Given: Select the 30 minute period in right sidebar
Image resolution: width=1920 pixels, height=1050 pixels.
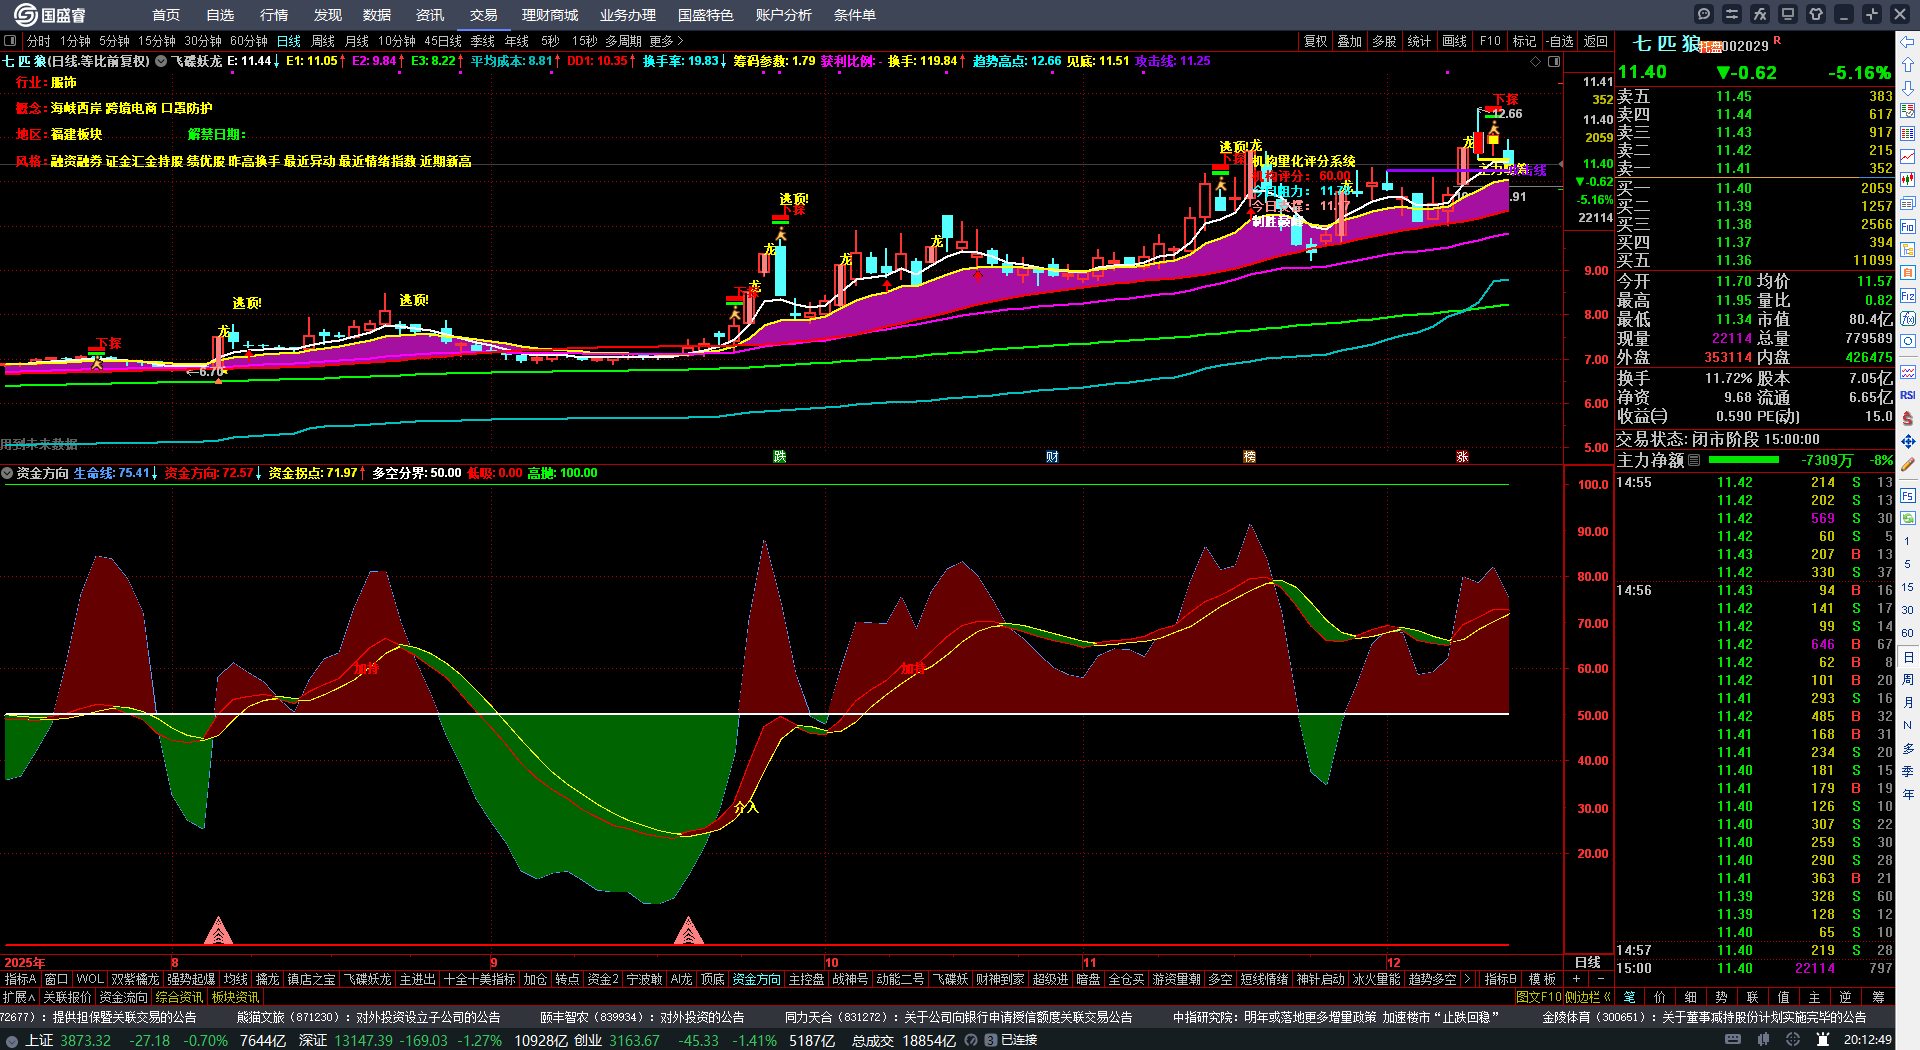Looking at the screenshot, I should (1908, 610).
